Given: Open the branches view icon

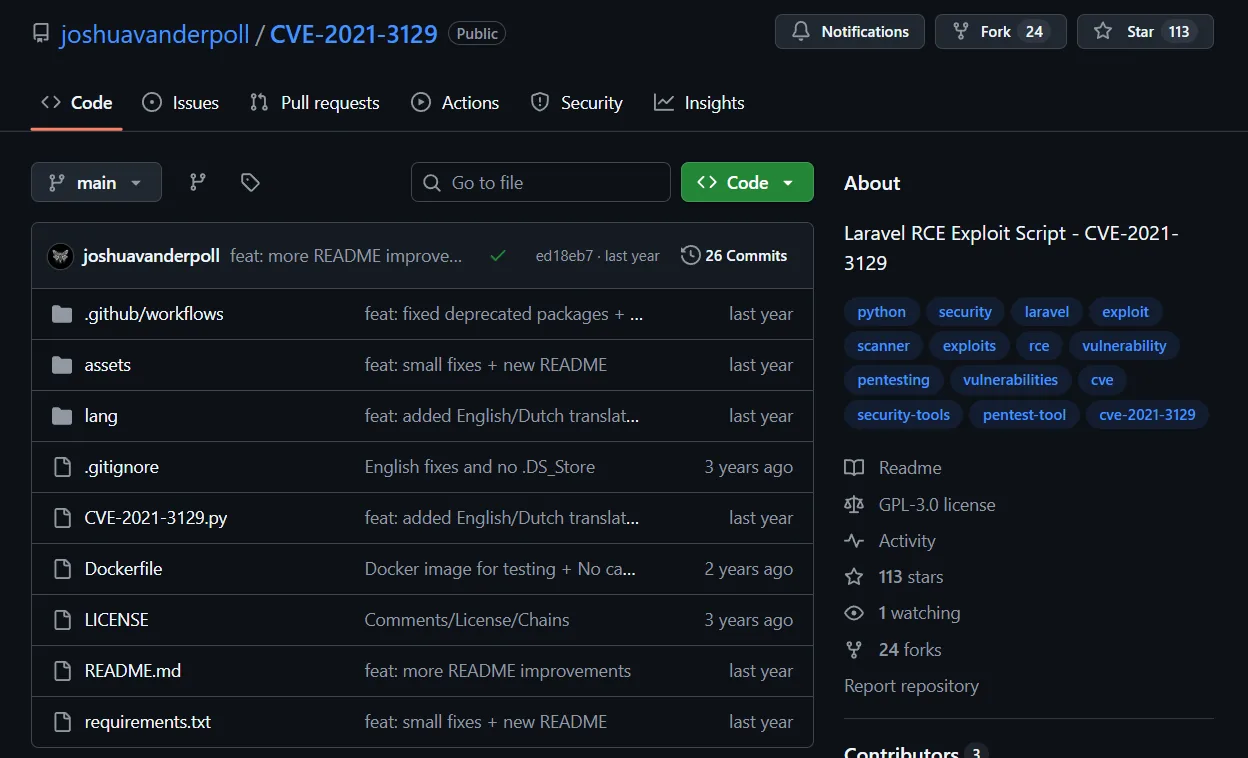Looking at the screenshot, I should (x=198, y=182).
